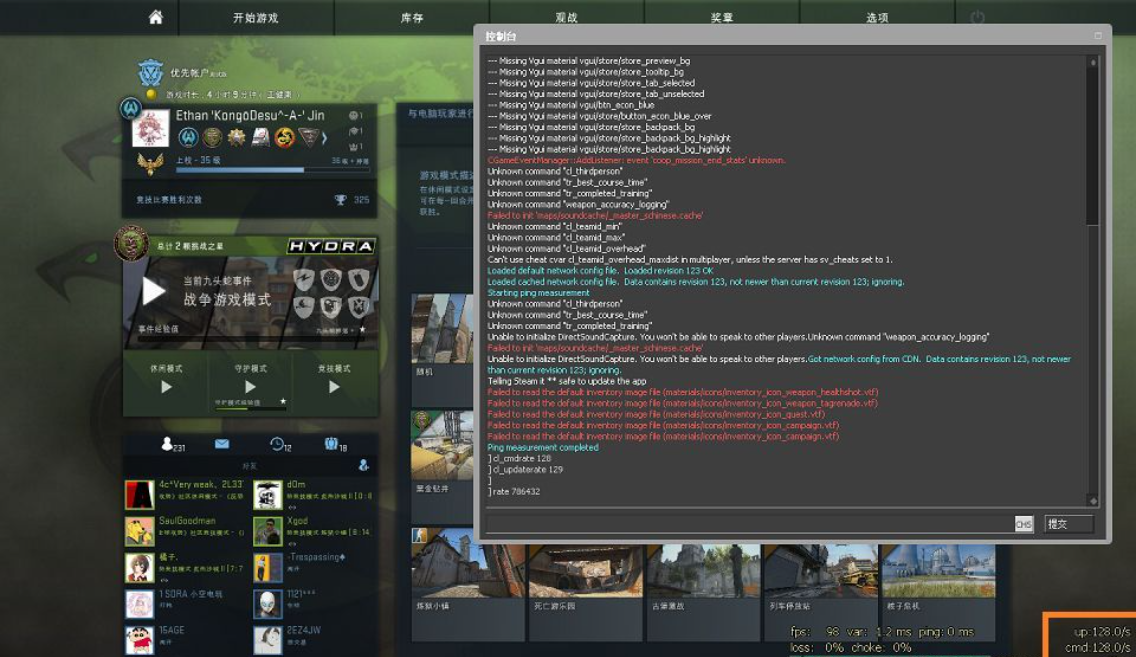Viewport: 1136px width, 657px height.
Task: Close the 控制台 console window
Action: (x=1098, y=35)
